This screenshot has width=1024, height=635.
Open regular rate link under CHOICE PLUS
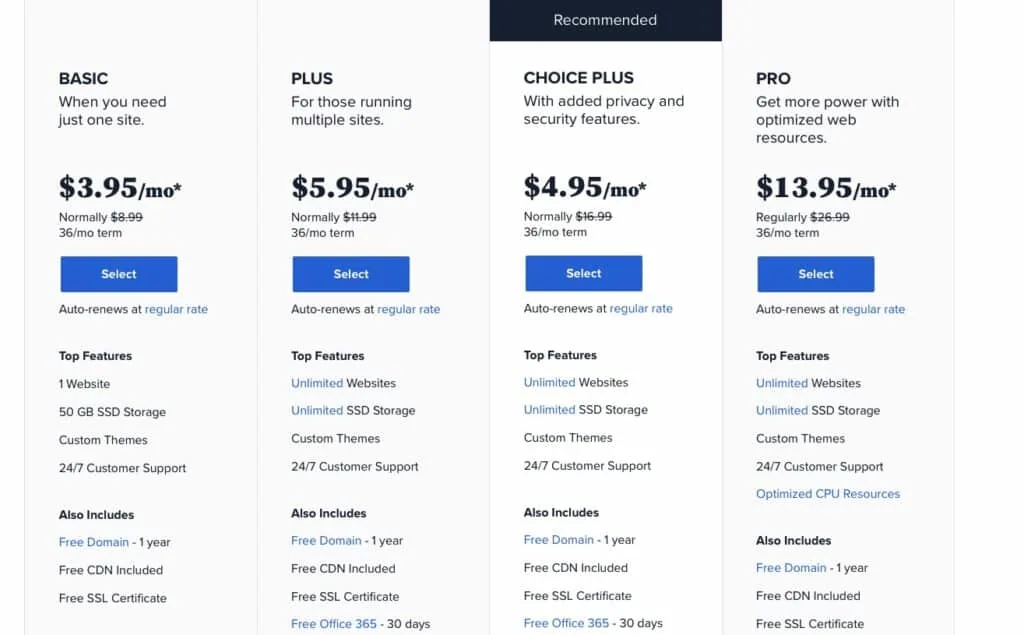click(641, 308)
